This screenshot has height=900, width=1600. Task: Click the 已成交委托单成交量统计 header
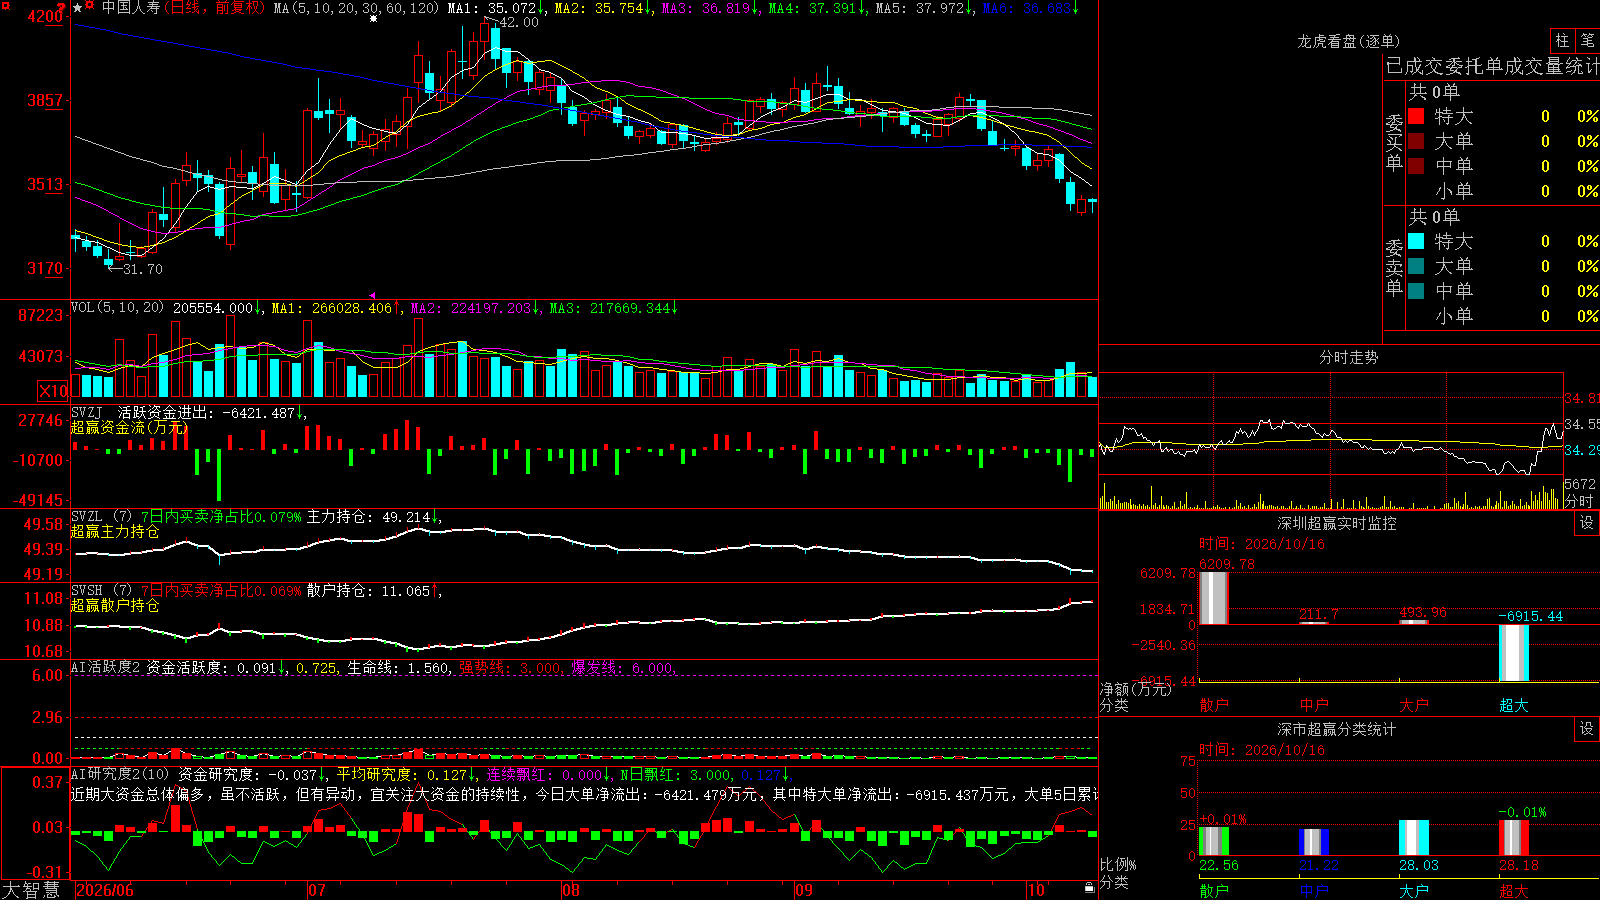click(1492, 66)
